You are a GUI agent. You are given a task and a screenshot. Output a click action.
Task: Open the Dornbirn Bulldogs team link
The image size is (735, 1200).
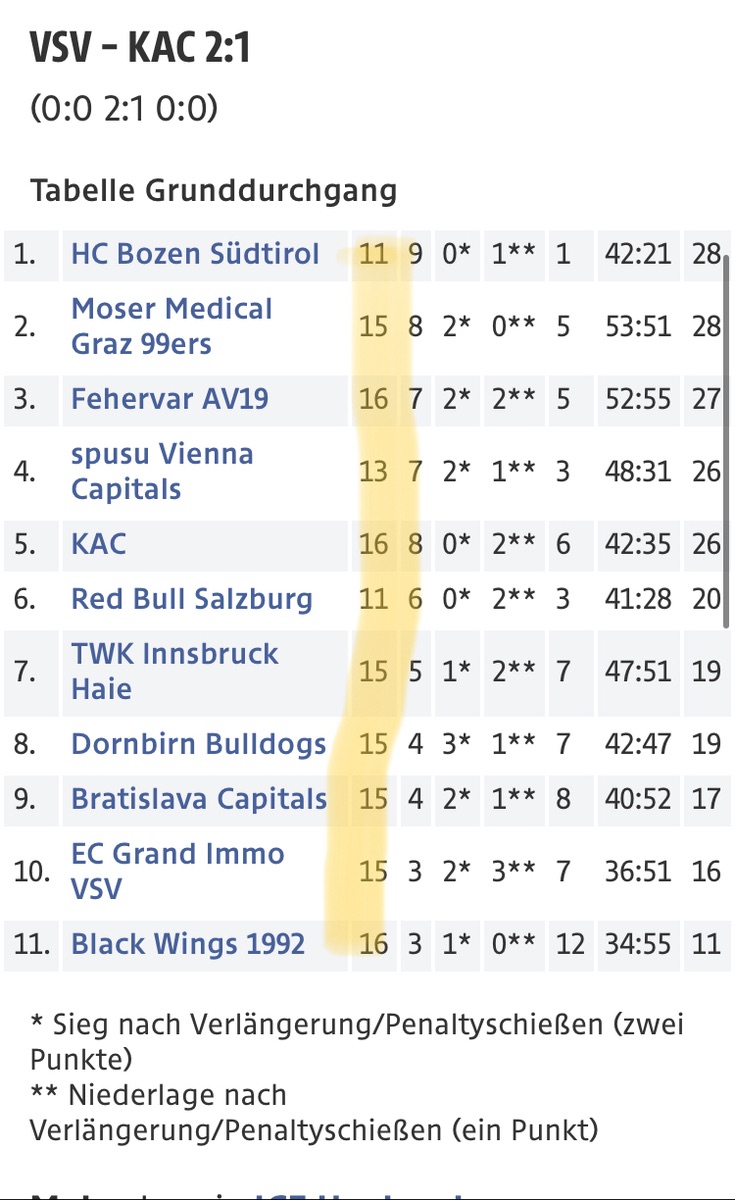198,744
